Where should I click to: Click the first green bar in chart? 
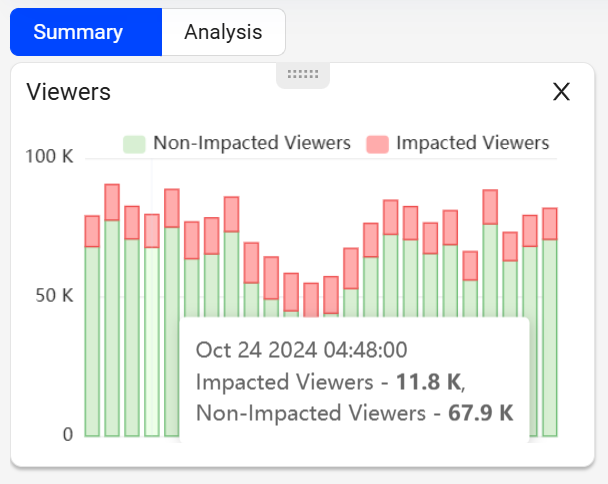point(92,341)
